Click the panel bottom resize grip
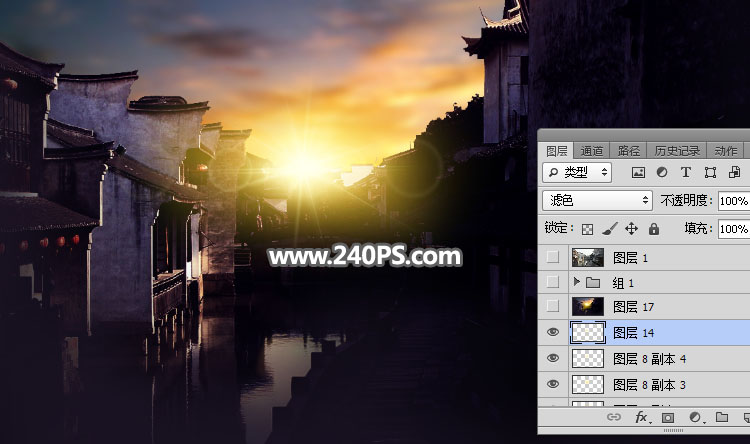750x444 pixels. point(673,431)
